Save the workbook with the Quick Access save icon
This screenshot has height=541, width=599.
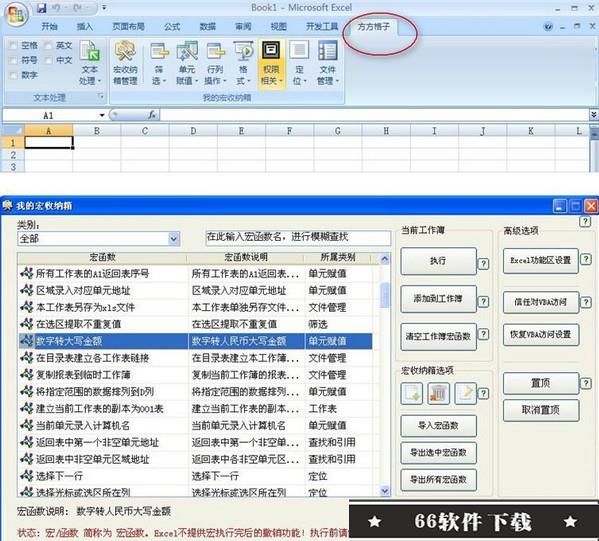[42, 8]
